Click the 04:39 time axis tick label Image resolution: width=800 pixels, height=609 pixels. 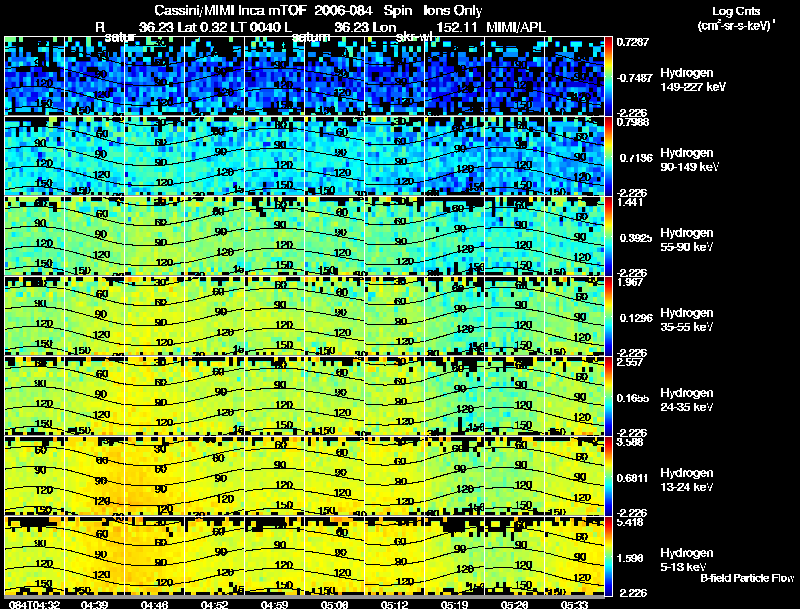click(94, 604)
